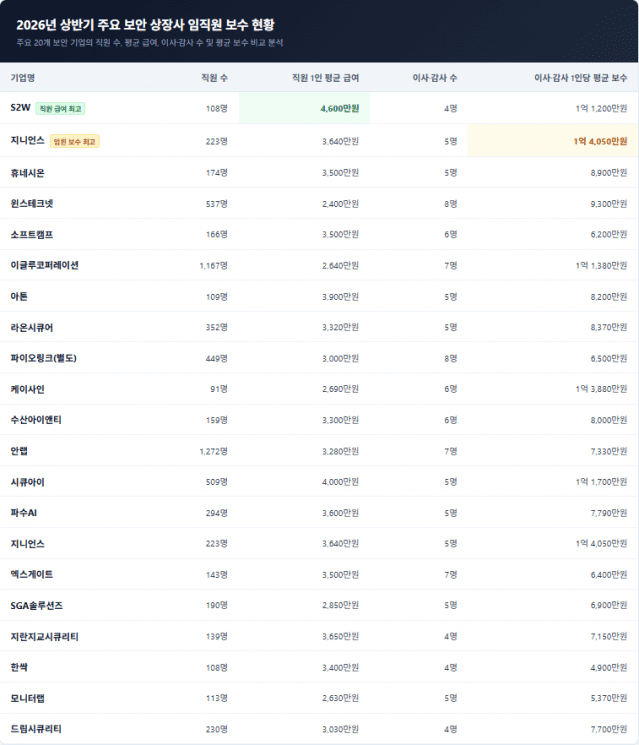Click the 1억 3,880만원 executive pay value
The image size is (639, 745).
click(601, 389)
